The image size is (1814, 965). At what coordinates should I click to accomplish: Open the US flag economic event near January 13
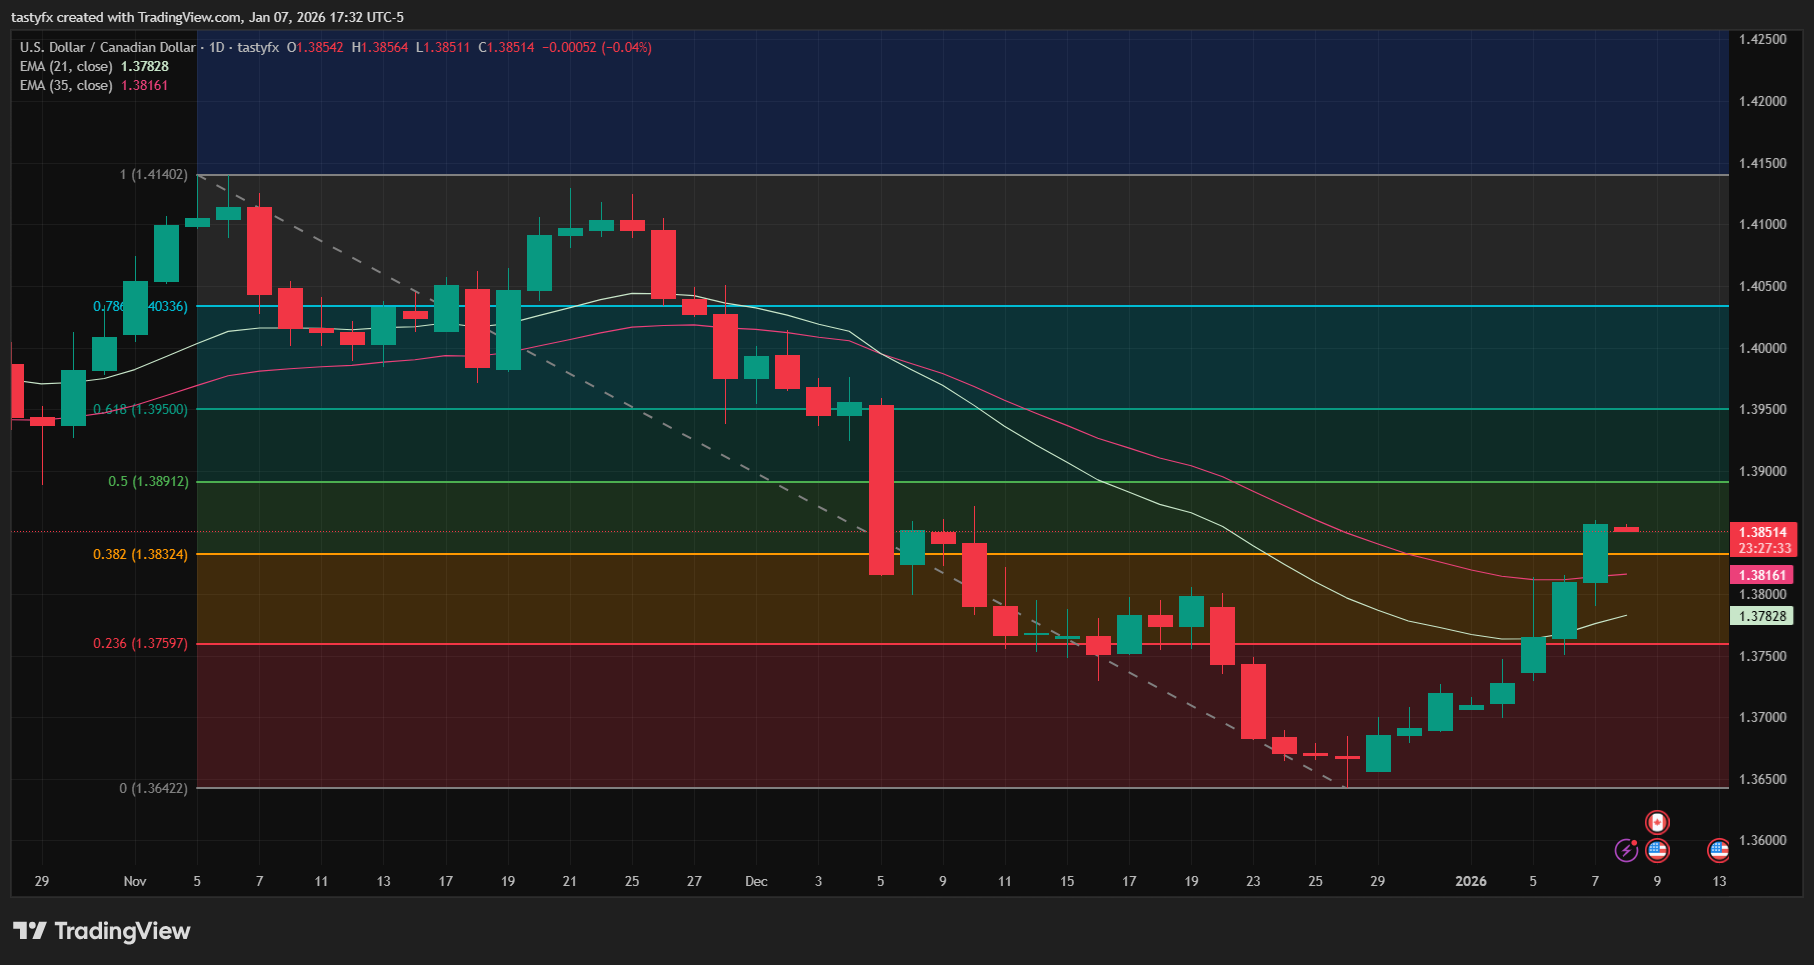coord(1718,851)
